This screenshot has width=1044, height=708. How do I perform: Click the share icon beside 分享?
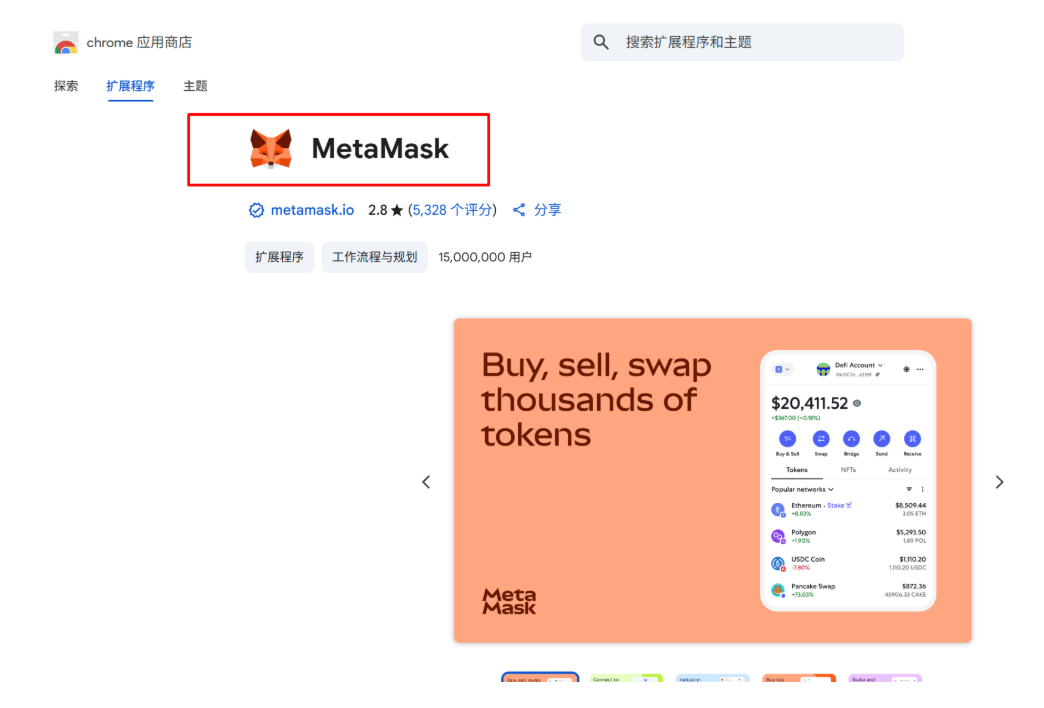[x=519, y=210]
